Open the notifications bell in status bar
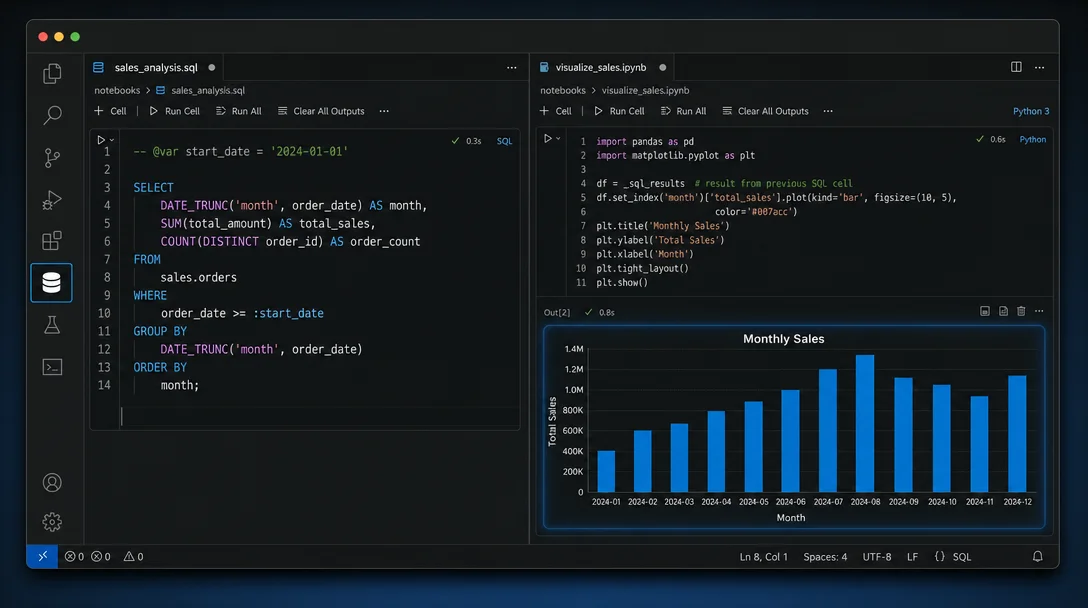 [1037, 556]
